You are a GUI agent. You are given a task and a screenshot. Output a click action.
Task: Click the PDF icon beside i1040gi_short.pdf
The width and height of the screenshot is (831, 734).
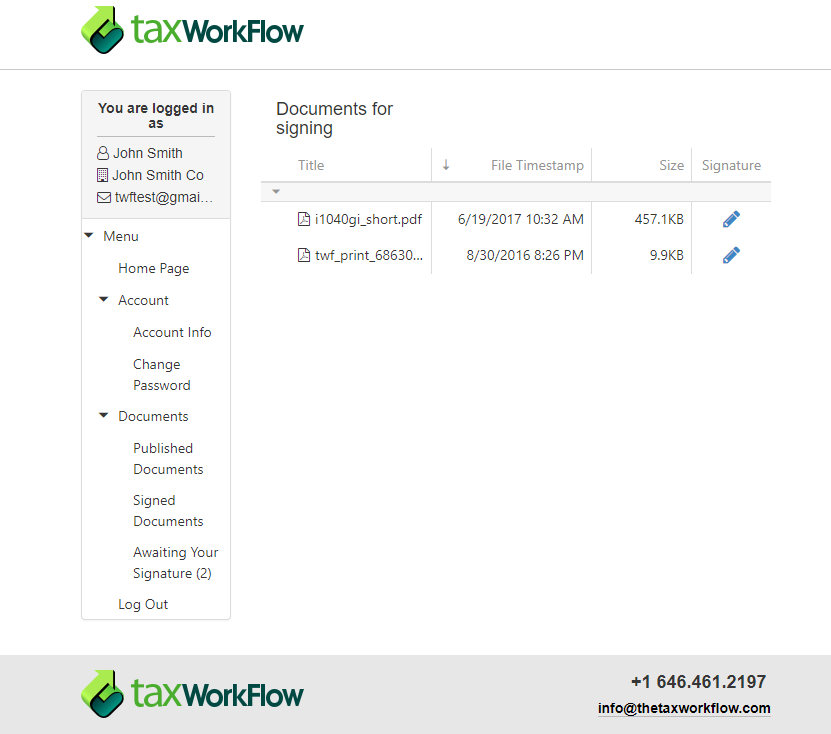[304, 219]
